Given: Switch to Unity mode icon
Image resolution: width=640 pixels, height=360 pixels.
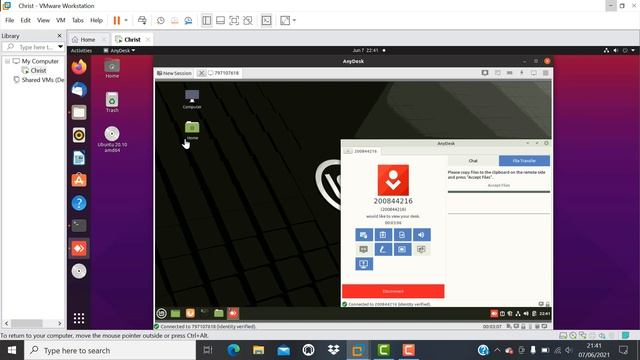Looking at the screenshot, I should pyautogui.click(x=248, y=20).
